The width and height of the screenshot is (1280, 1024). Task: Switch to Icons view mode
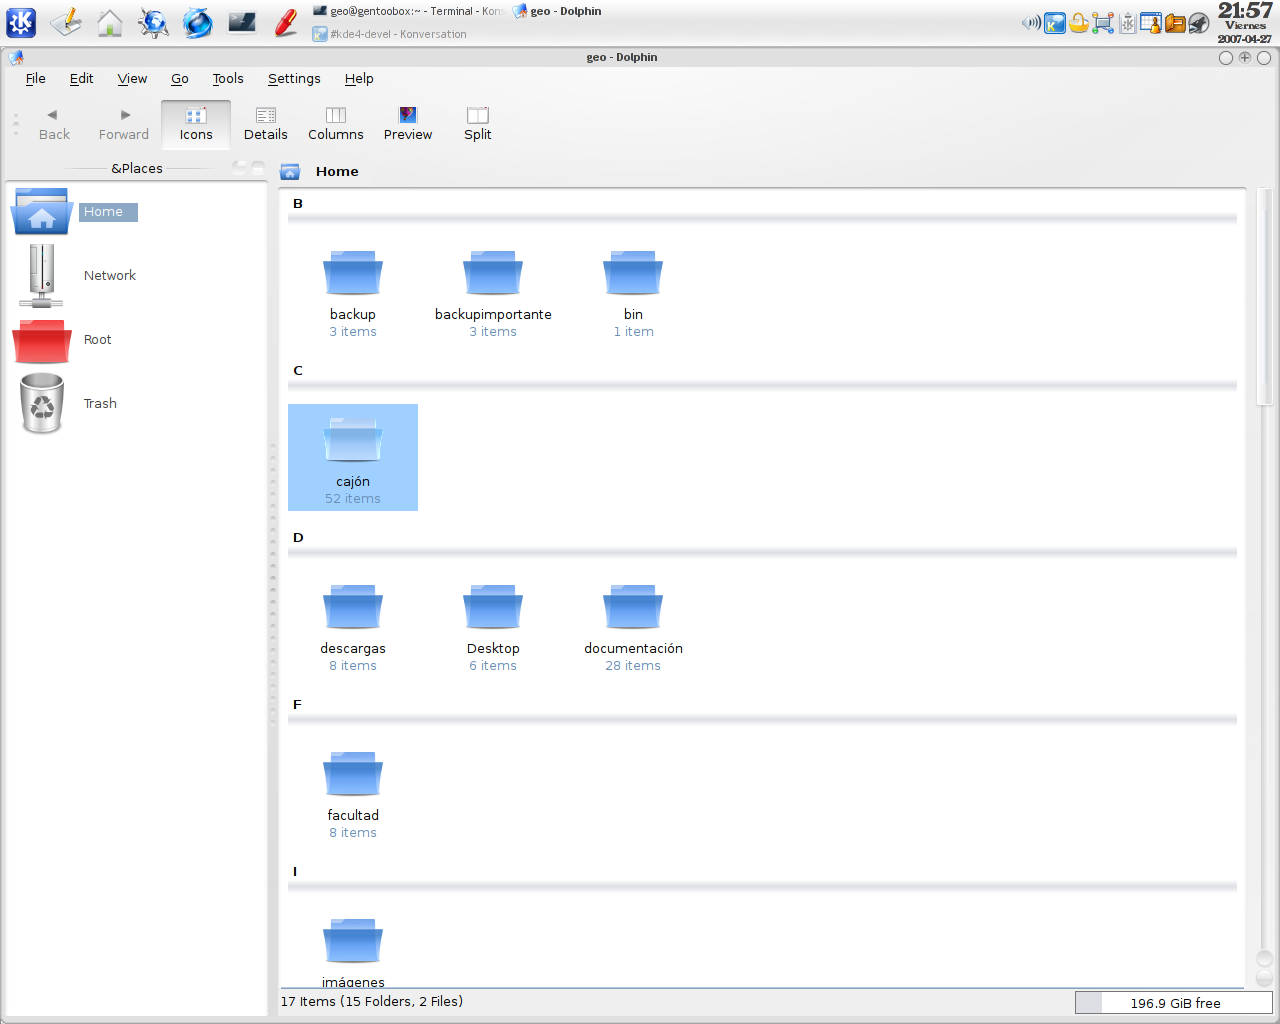[196, 125]
